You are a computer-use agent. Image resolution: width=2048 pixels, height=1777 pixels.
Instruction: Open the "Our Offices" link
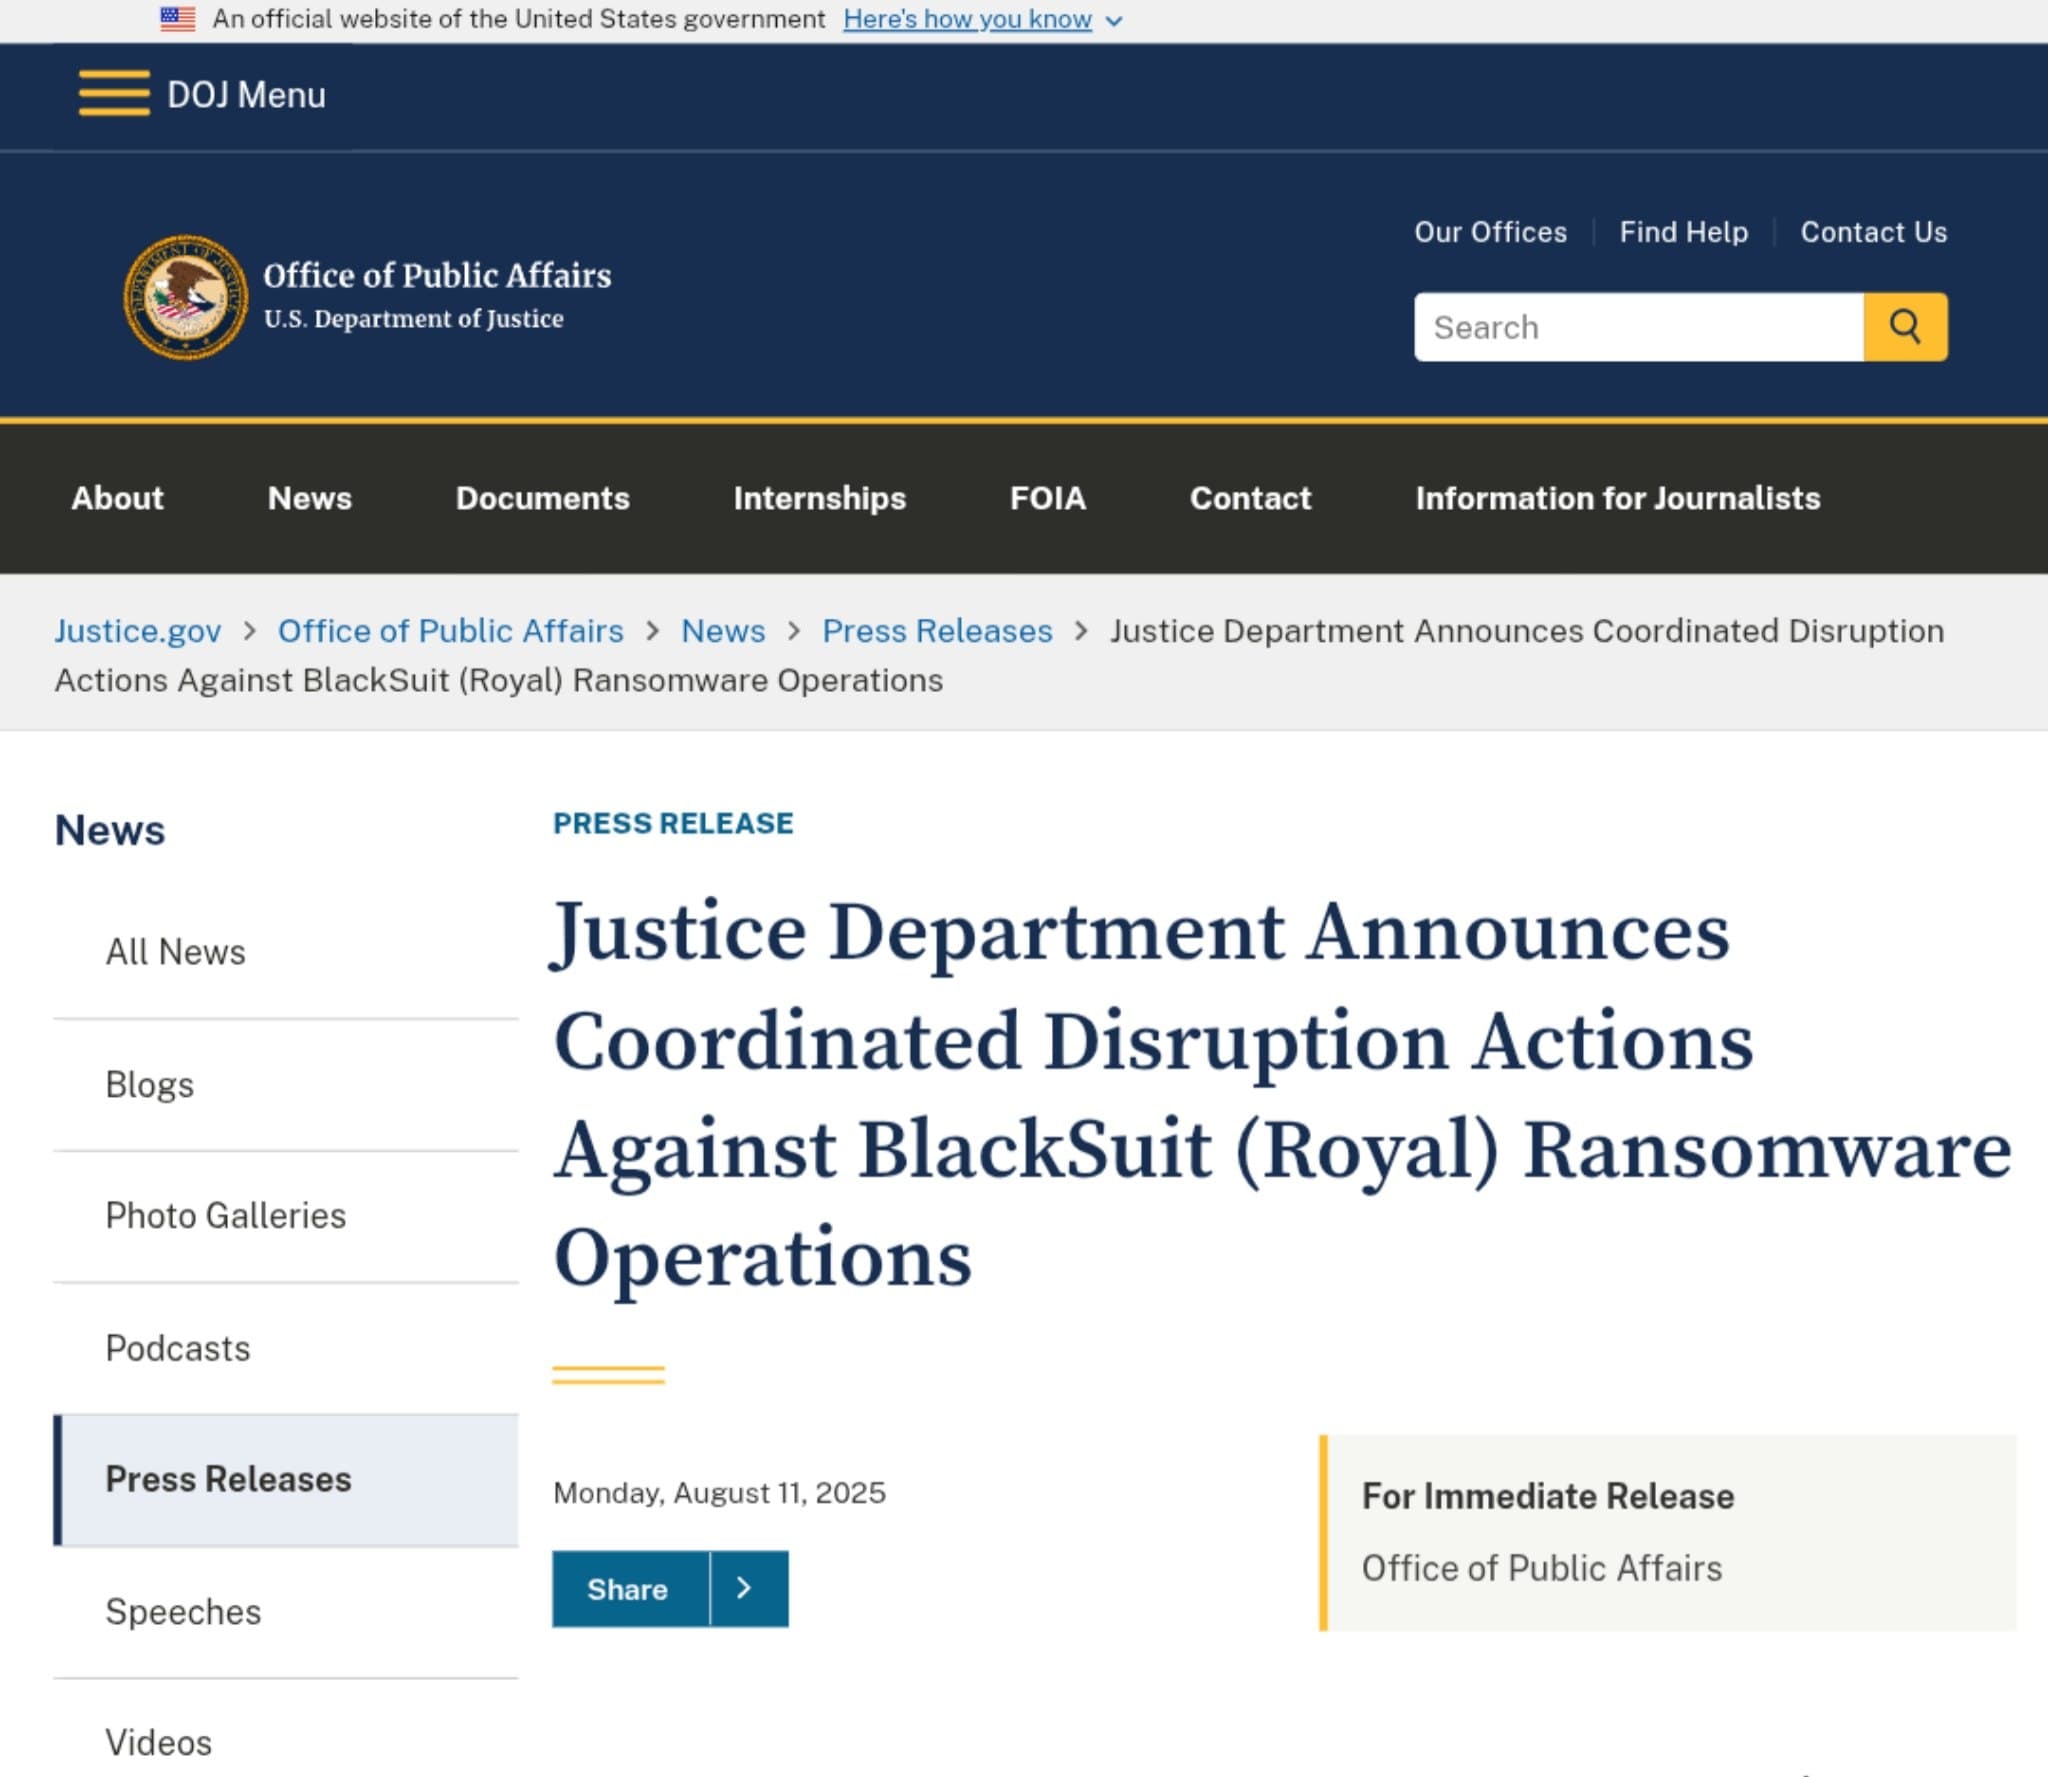pos(1489,232)
